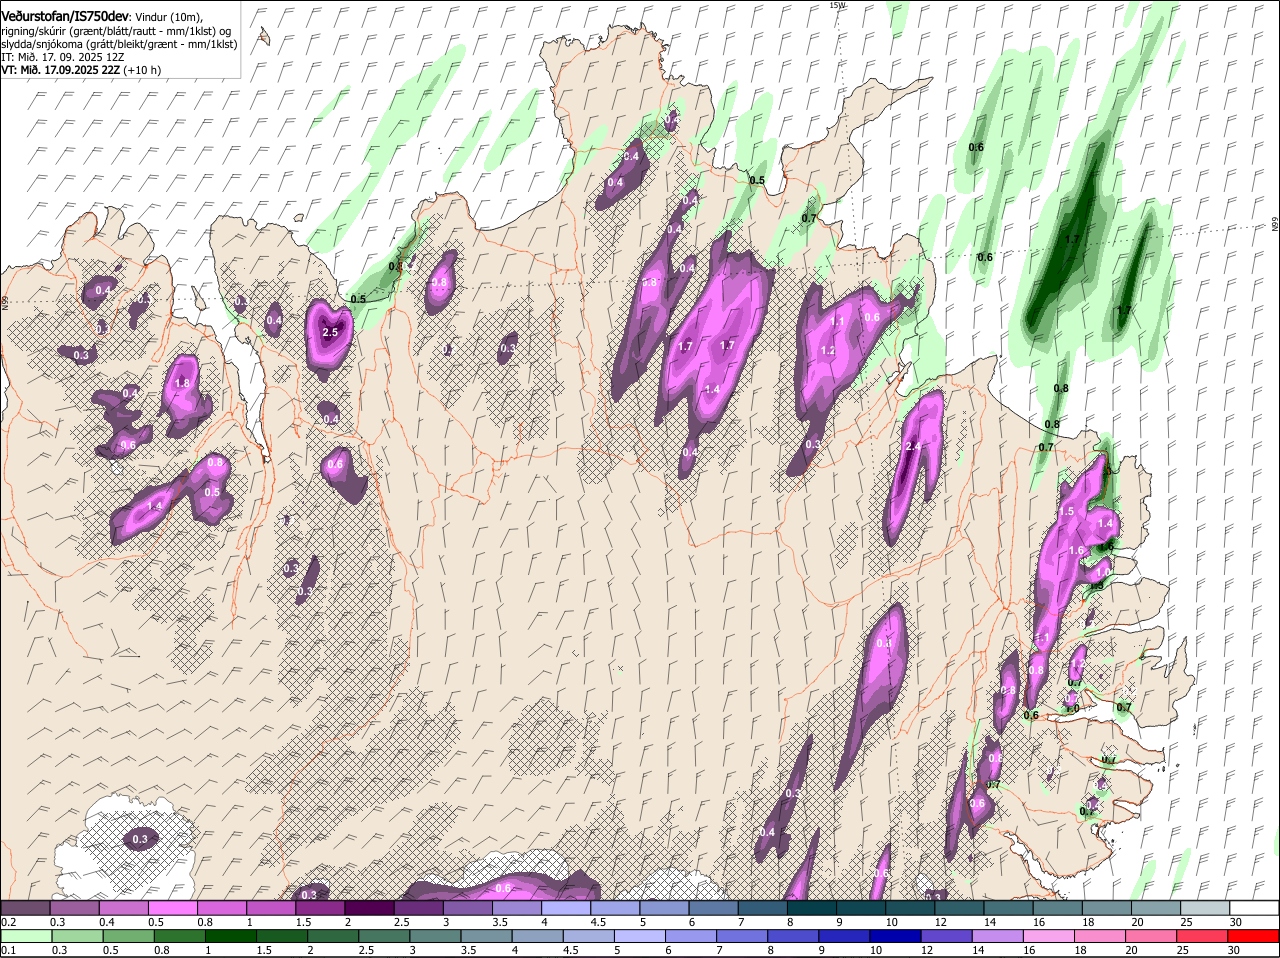The width and height of the screenshot is (1280, 958).
Task: Select snow legend swatch between 0.5 and 0.8
Action: pos(172,908)
